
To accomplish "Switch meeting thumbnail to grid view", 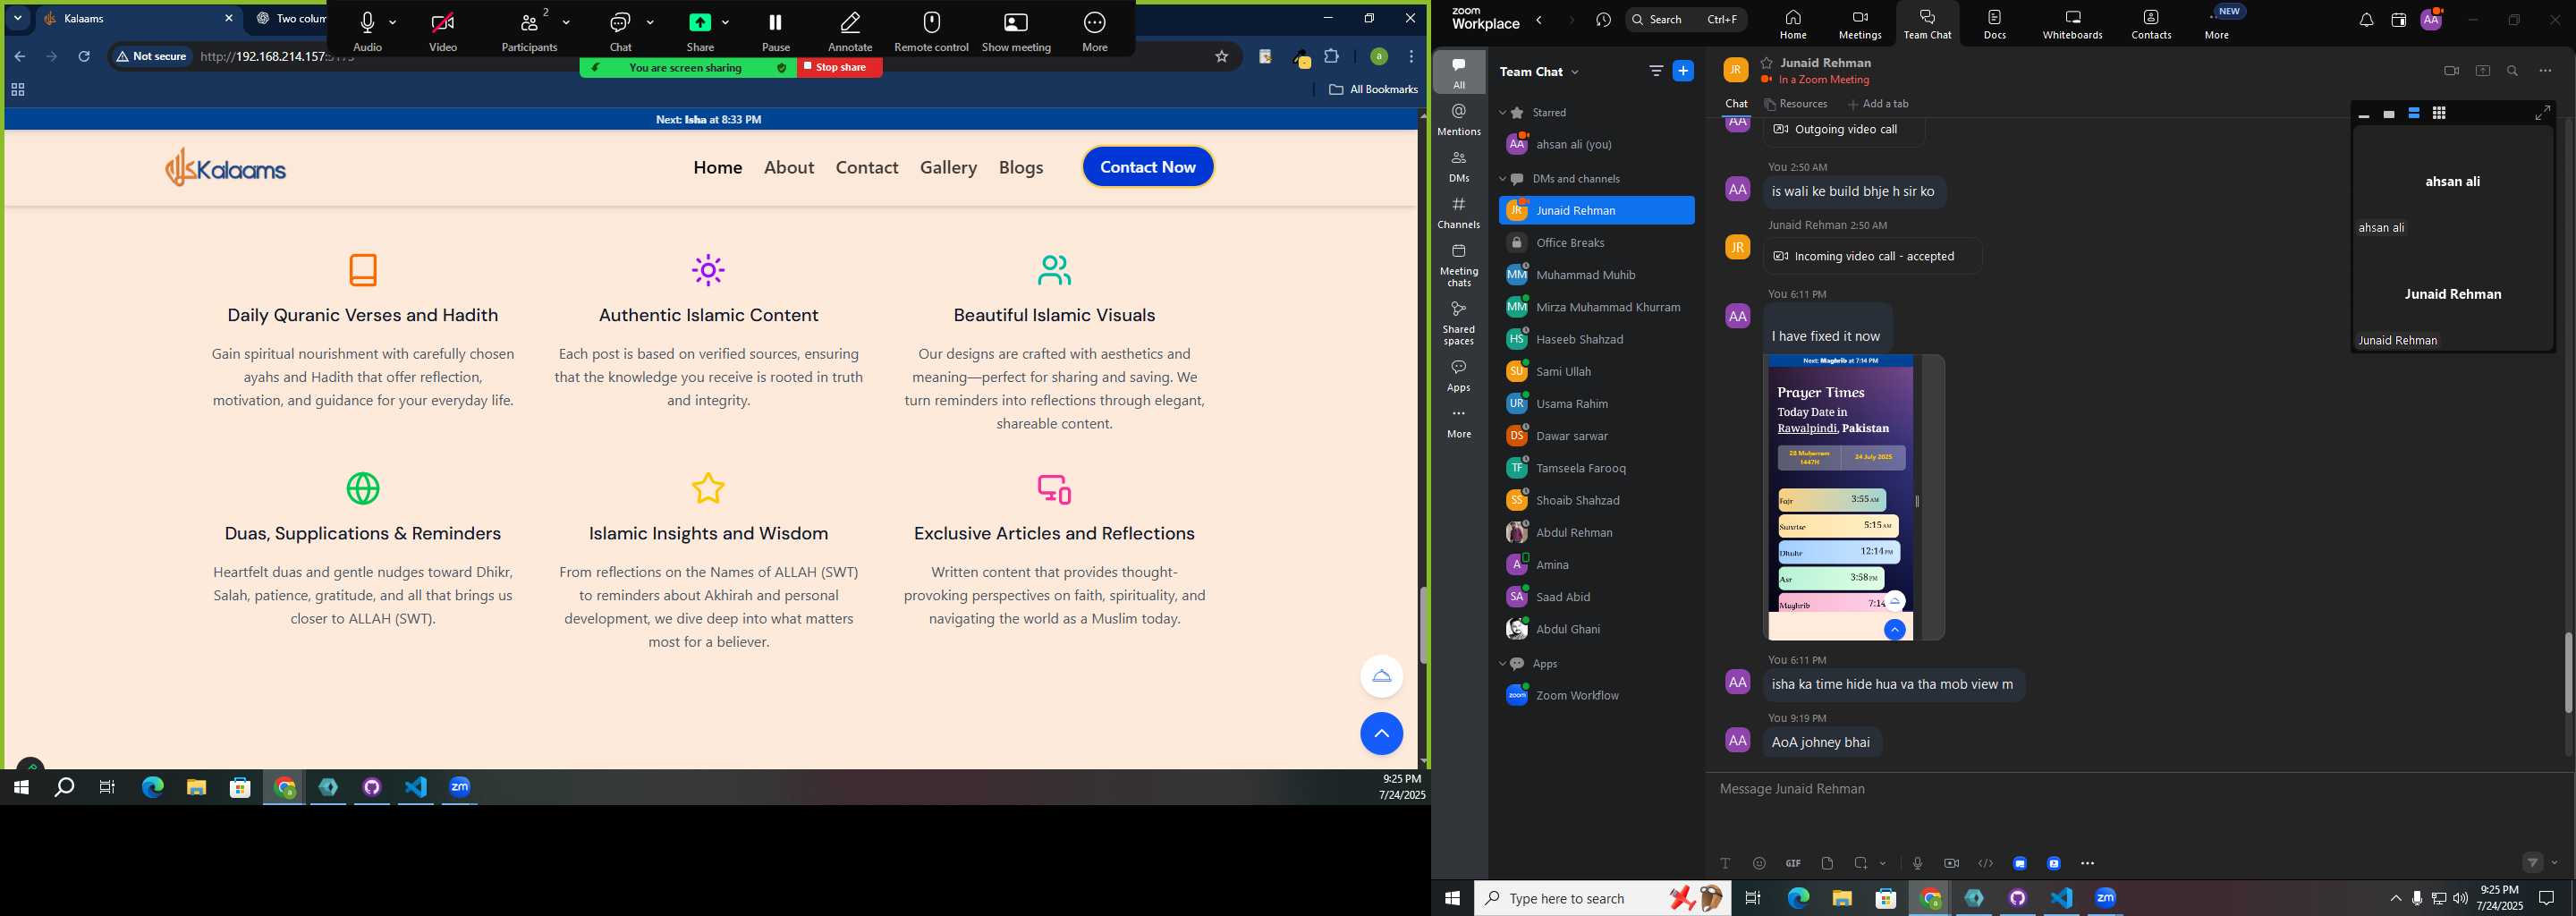I will [2439, 114].
